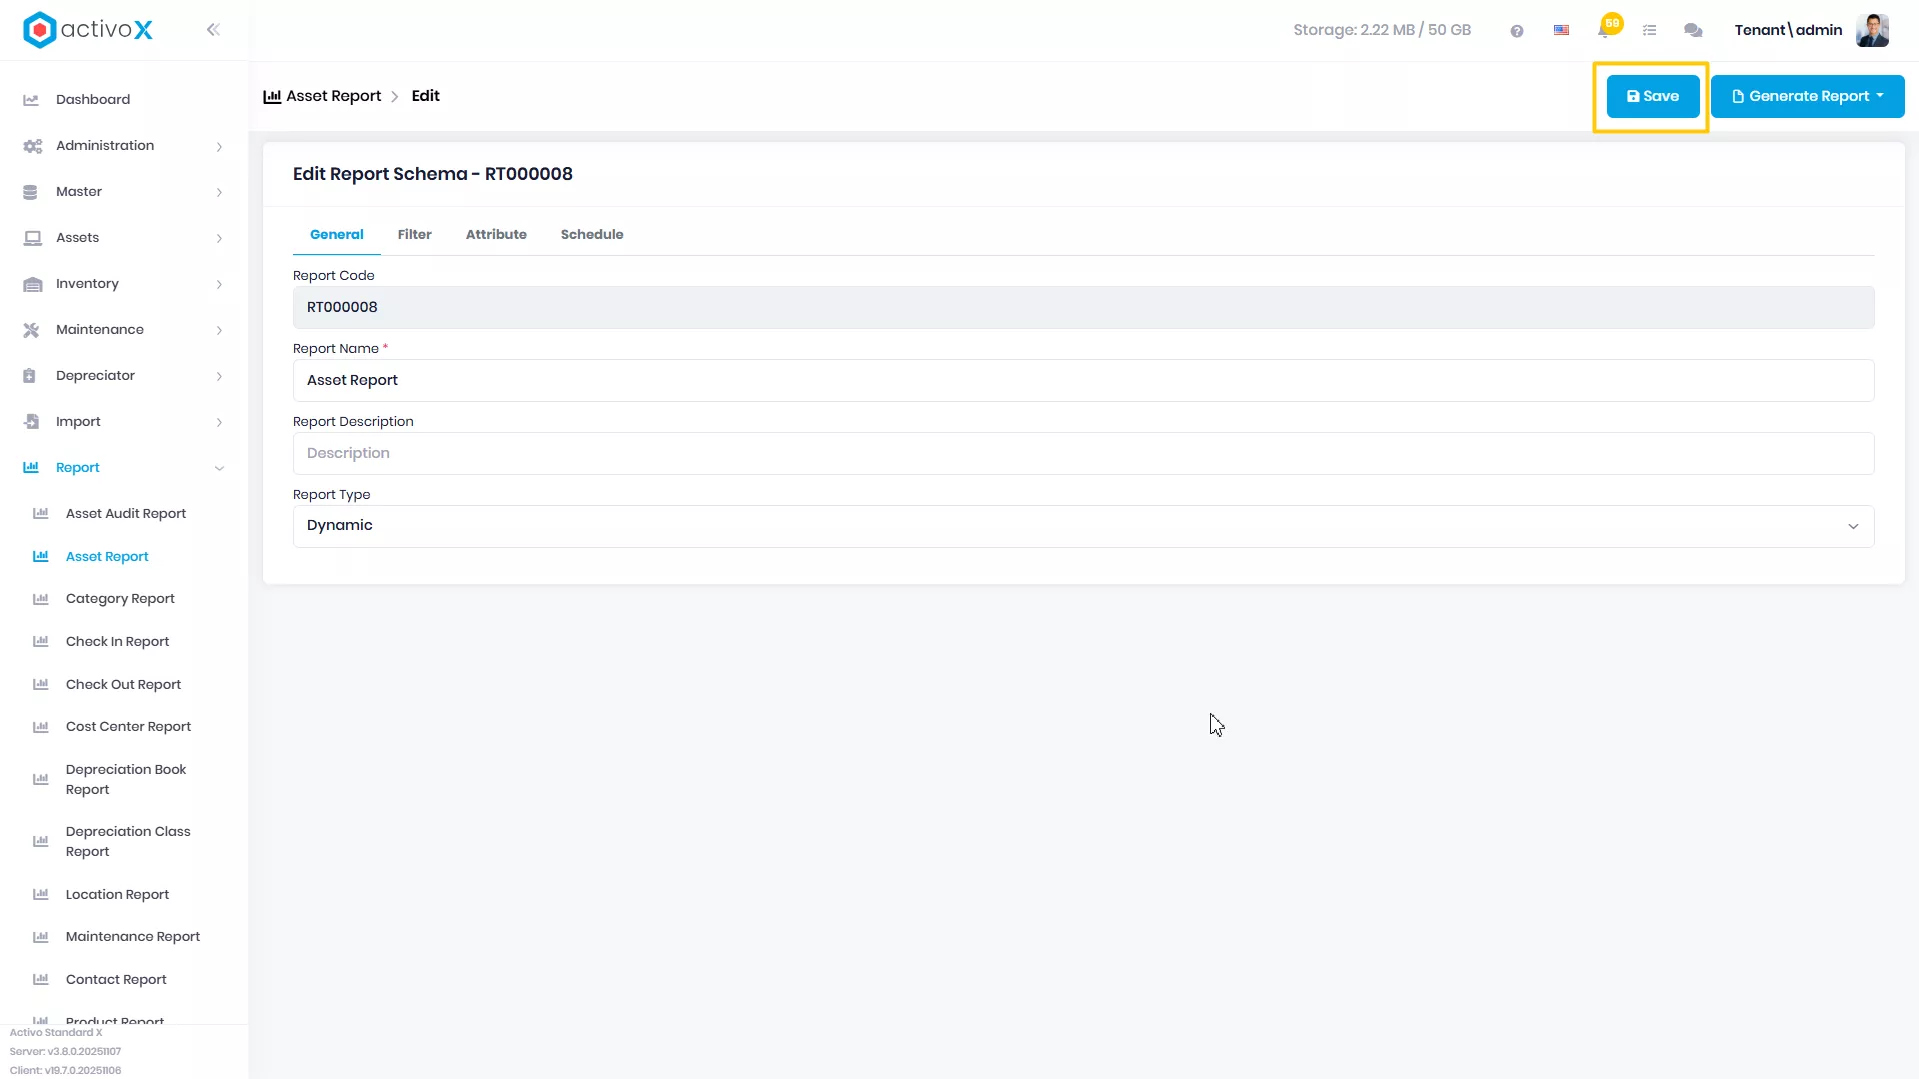Click the Location Report chart icon
The width and height of the screenshot is (1919, 1079).
[41, 895]
